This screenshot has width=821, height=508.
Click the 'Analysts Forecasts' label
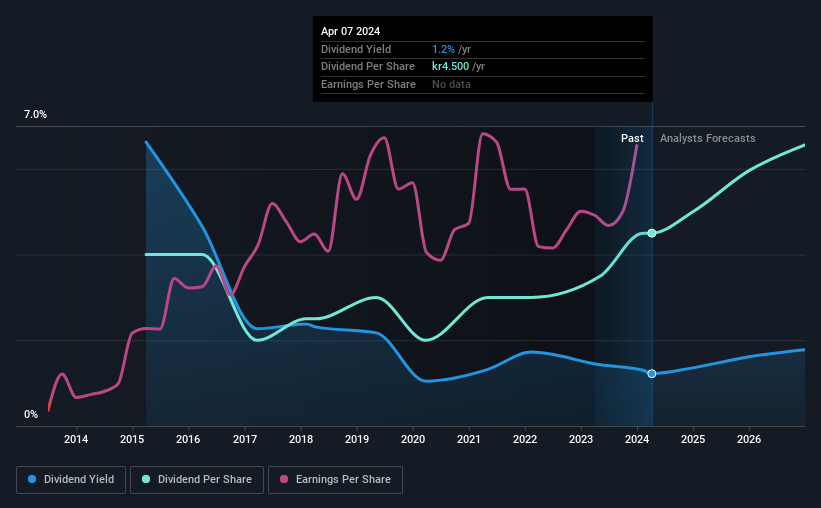pos(707,138)
